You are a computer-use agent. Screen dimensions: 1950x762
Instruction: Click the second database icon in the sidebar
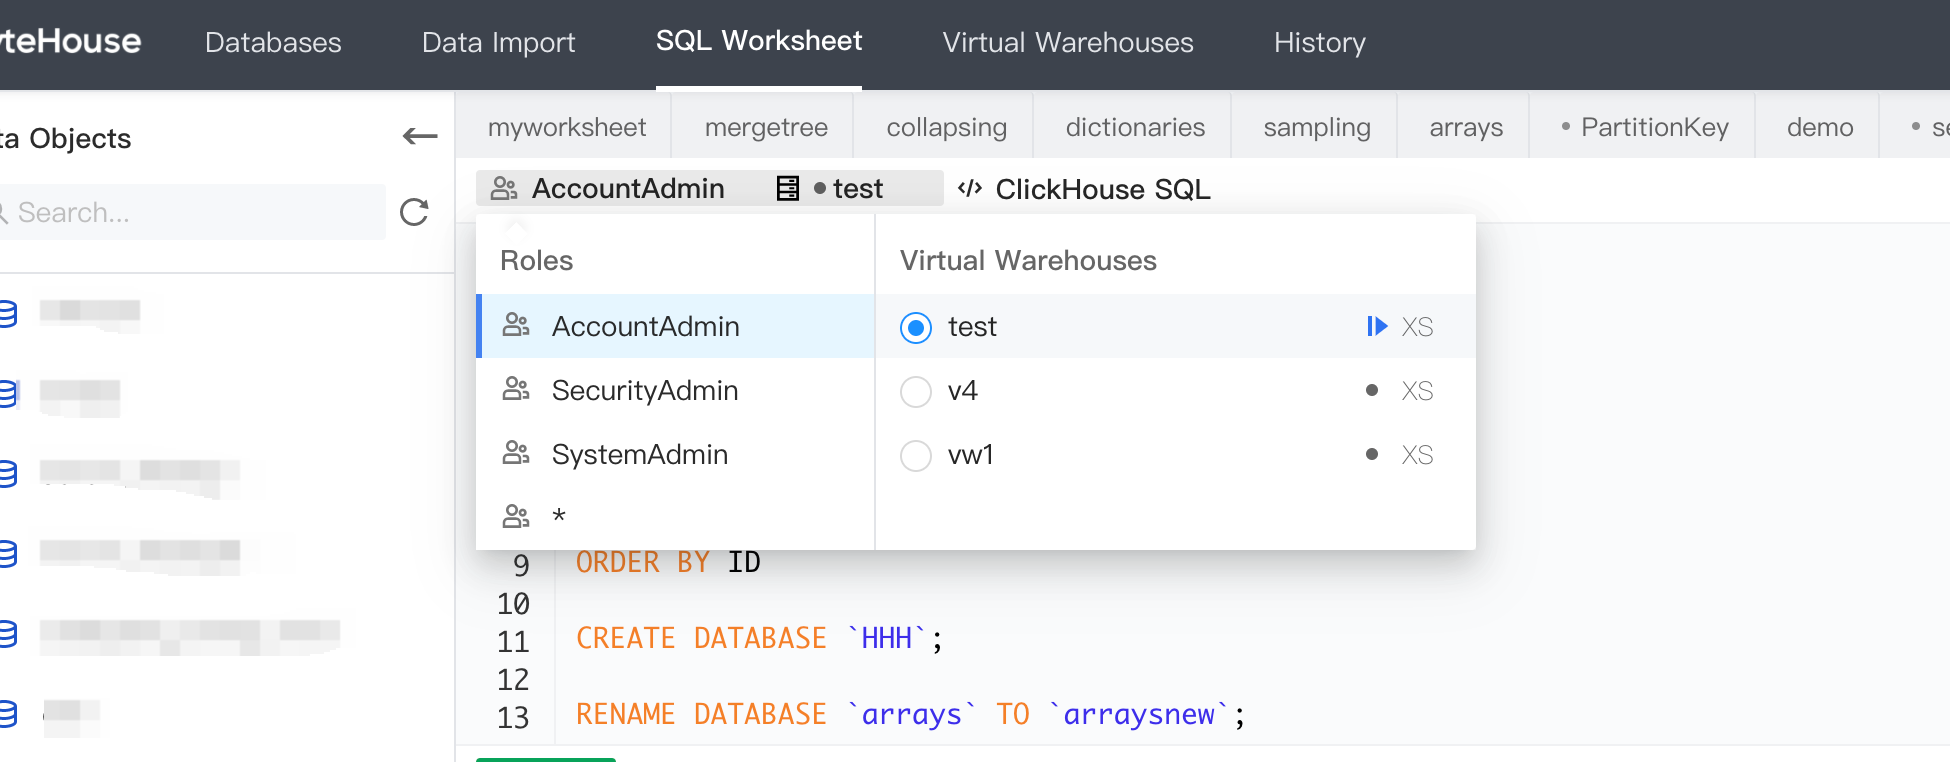[x=8, y=394]
